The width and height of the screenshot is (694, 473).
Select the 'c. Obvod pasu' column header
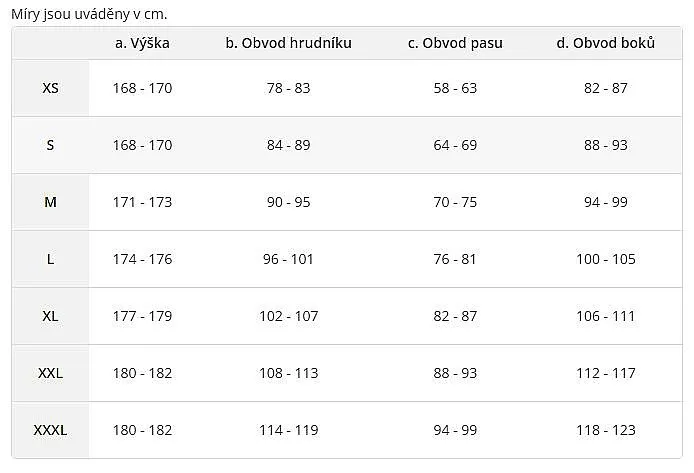[x=455, y=43]
